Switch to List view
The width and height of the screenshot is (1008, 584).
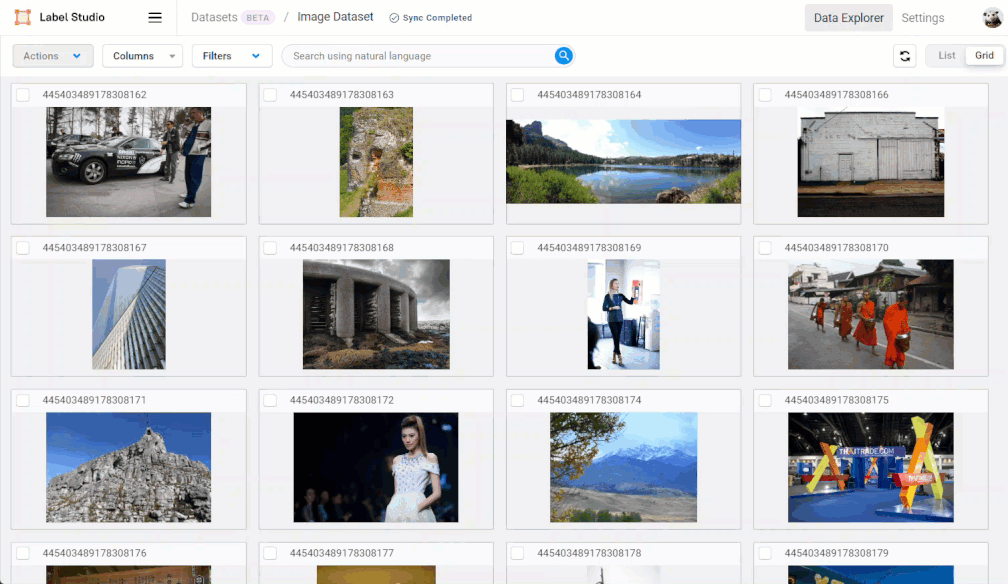coord(946,56)
